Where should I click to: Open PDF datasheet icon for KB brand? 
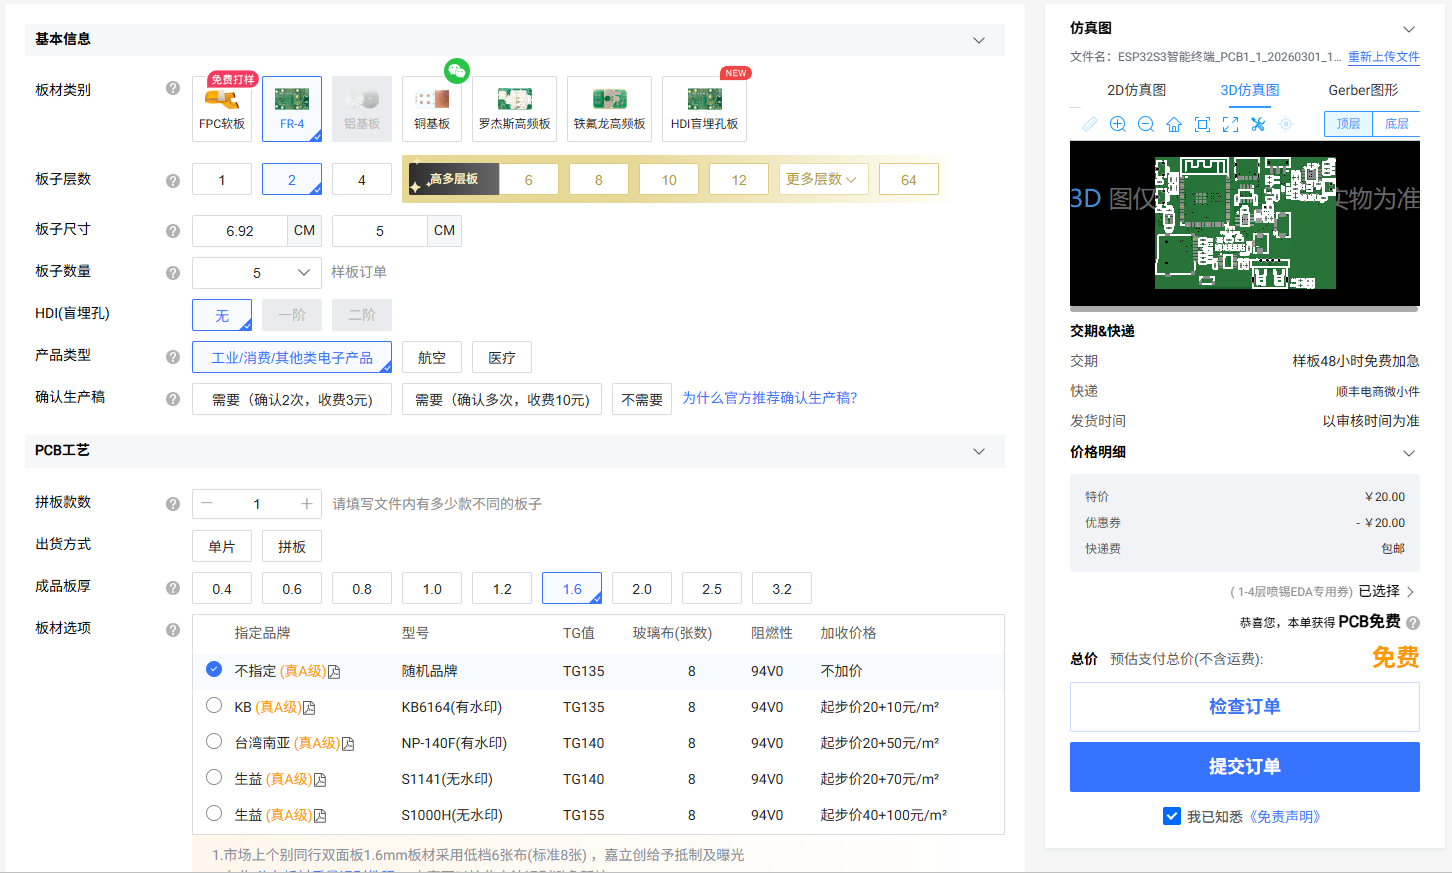[x=309, y=708]
